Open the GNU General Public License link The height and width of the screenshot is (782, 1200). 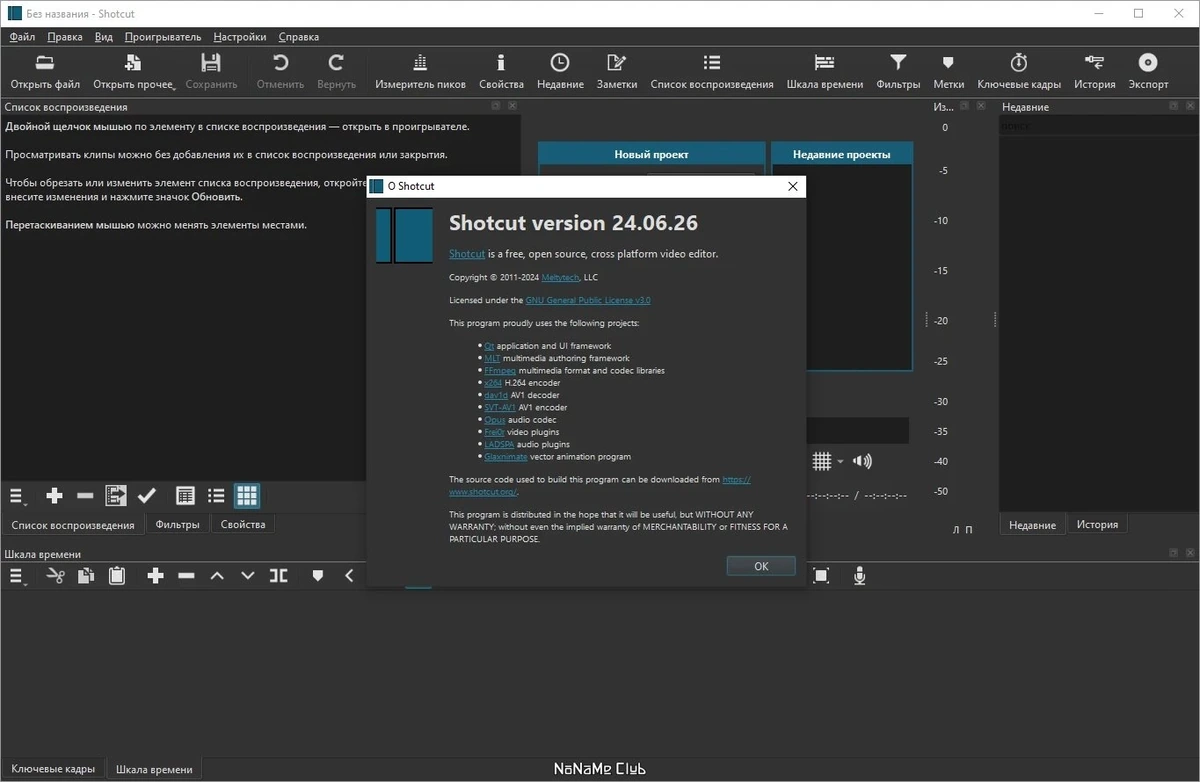tap(588, 300)
